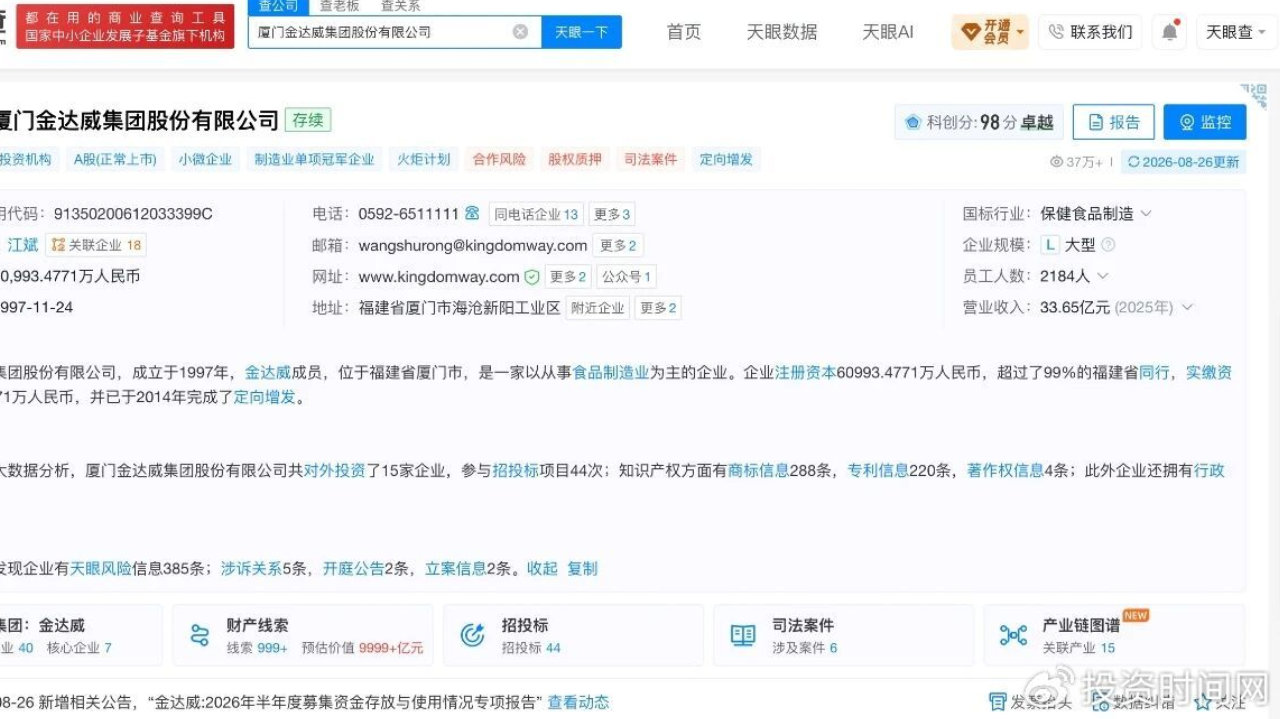Click 对外投资 link in summary
The image size is (1280, 719).
(335, 470)
